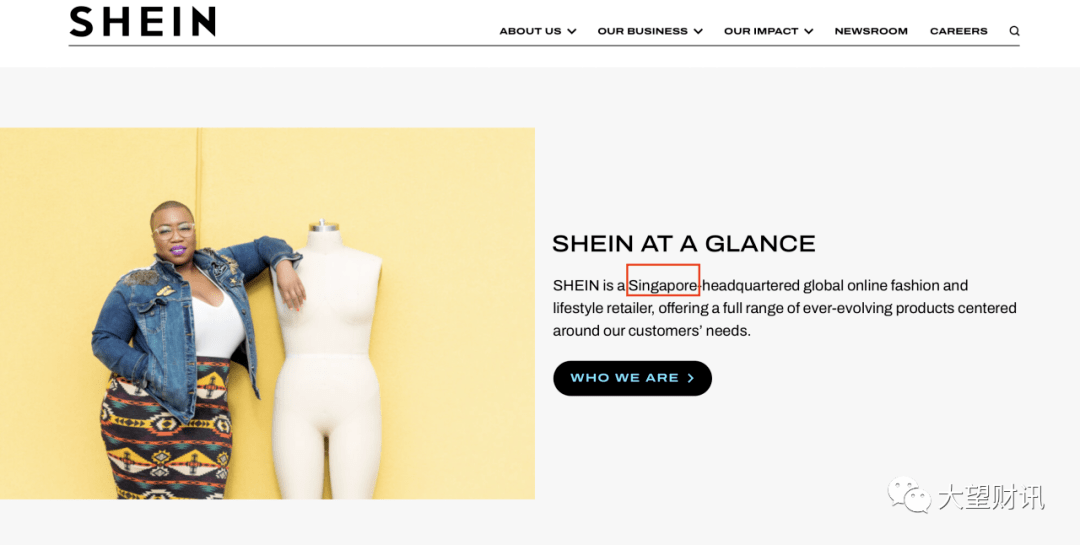This screenshot has width=1080, height=545.
Task: Click the WHO WE ARE button text
Action: point(624,378)
